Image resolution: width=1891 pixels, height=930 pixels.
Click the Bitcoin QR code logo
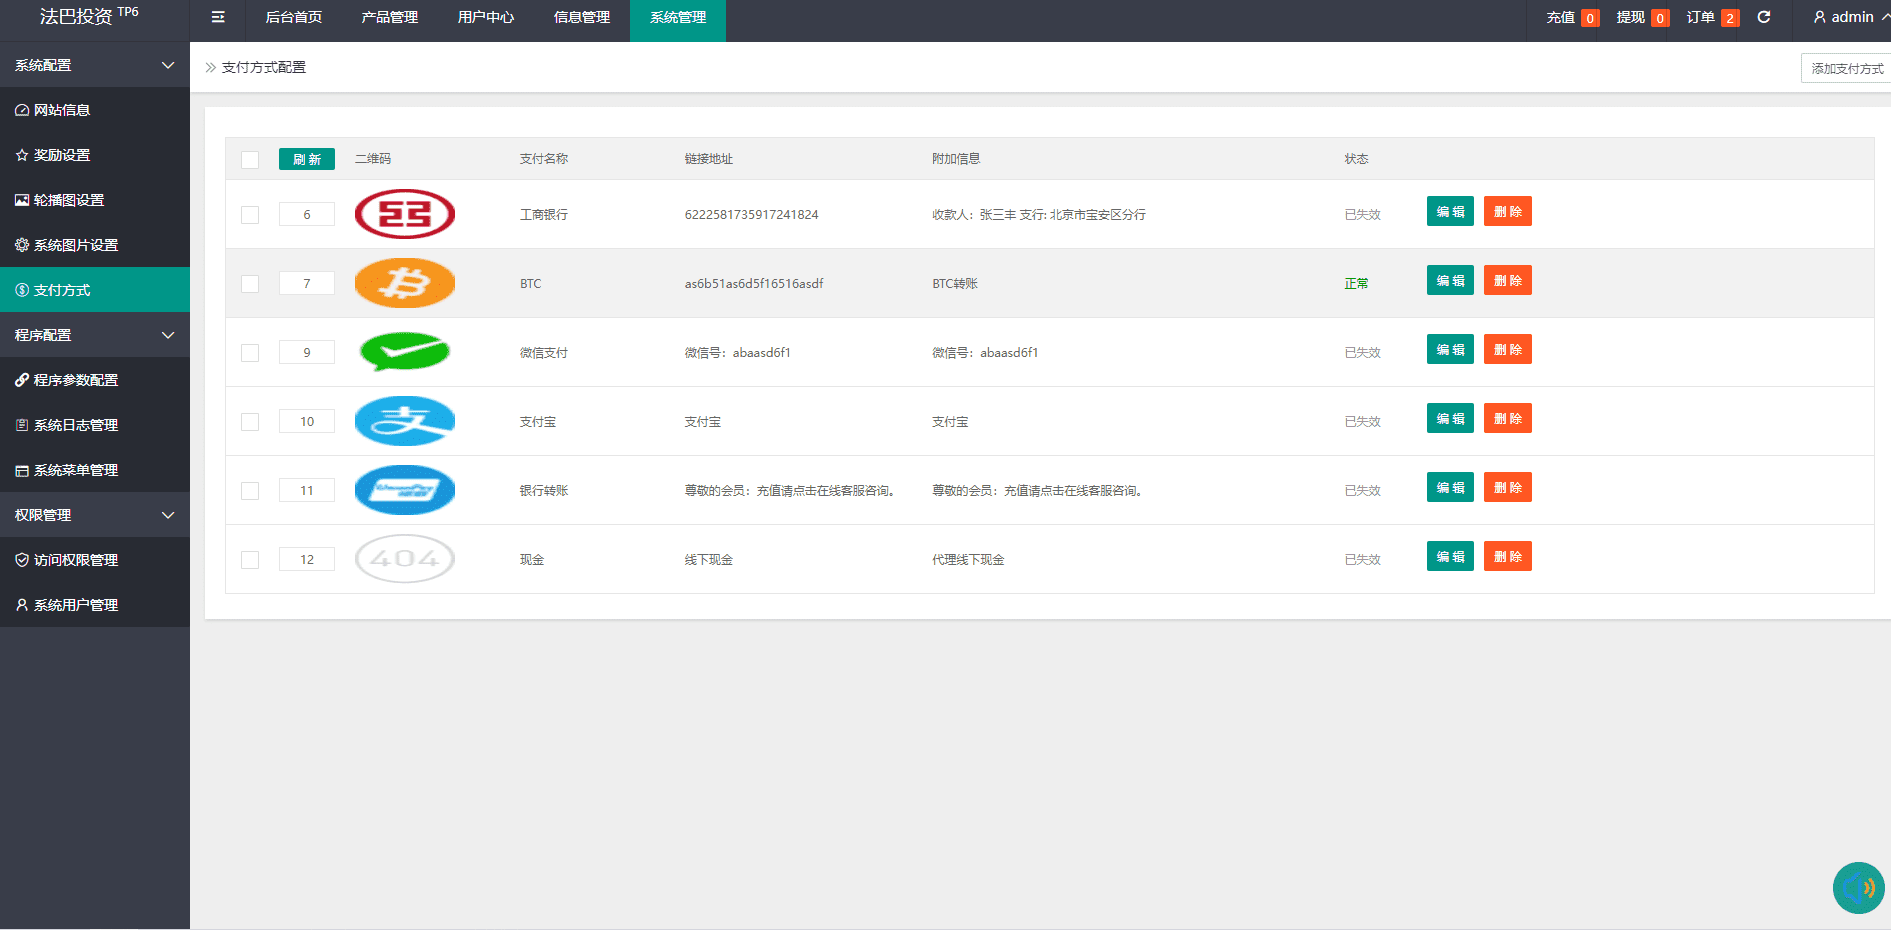coord(405,283)
